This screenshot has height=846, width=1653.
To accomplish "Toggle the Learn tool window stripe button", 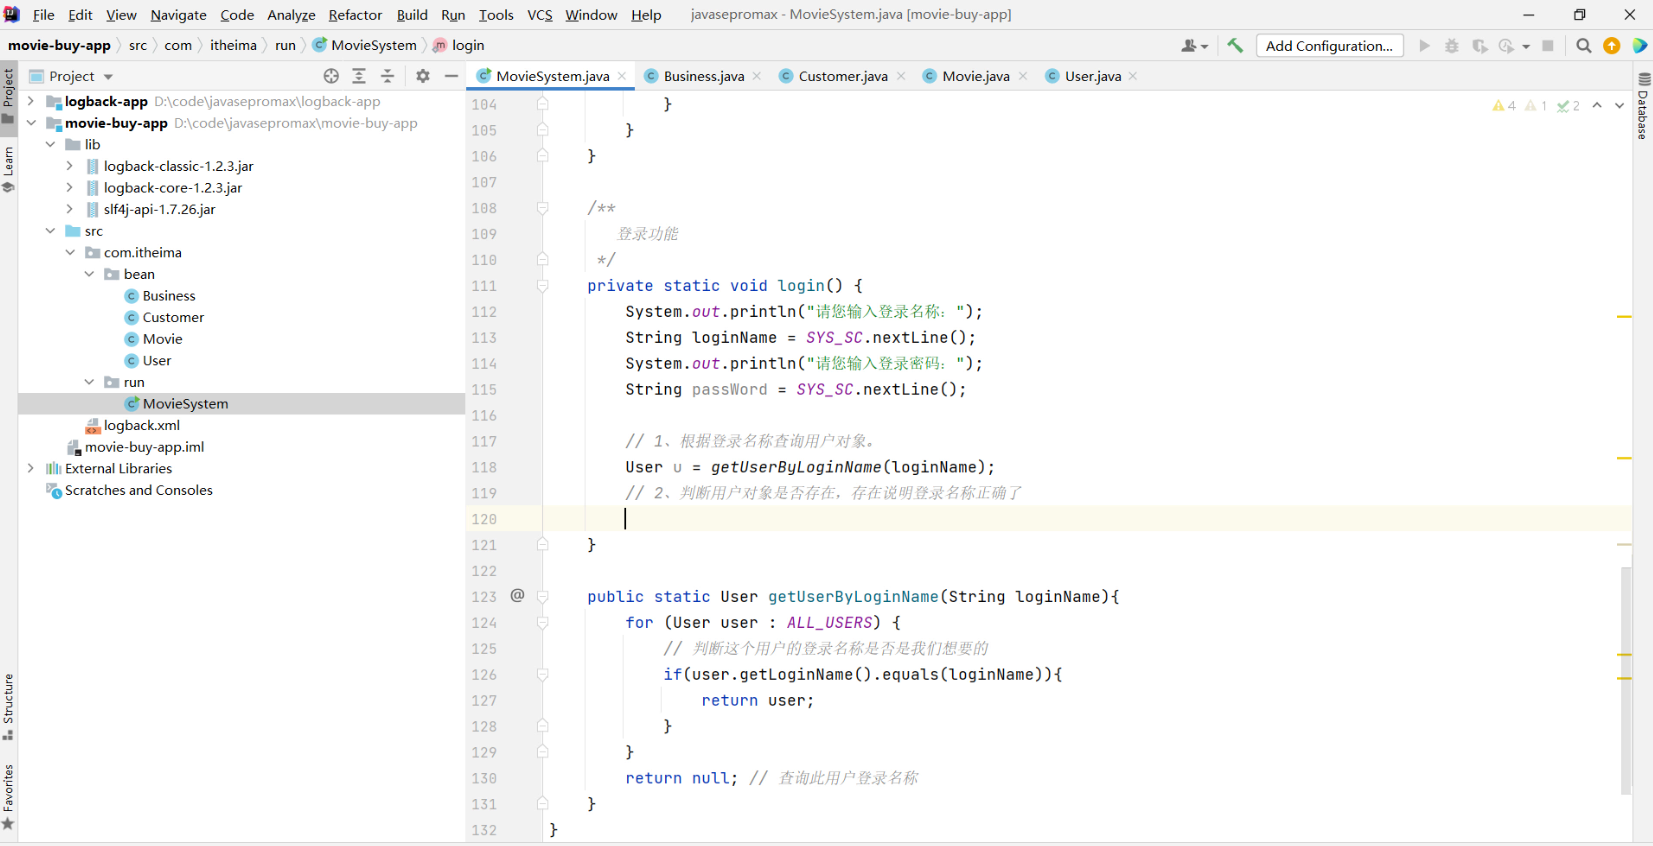I will 8,169.
